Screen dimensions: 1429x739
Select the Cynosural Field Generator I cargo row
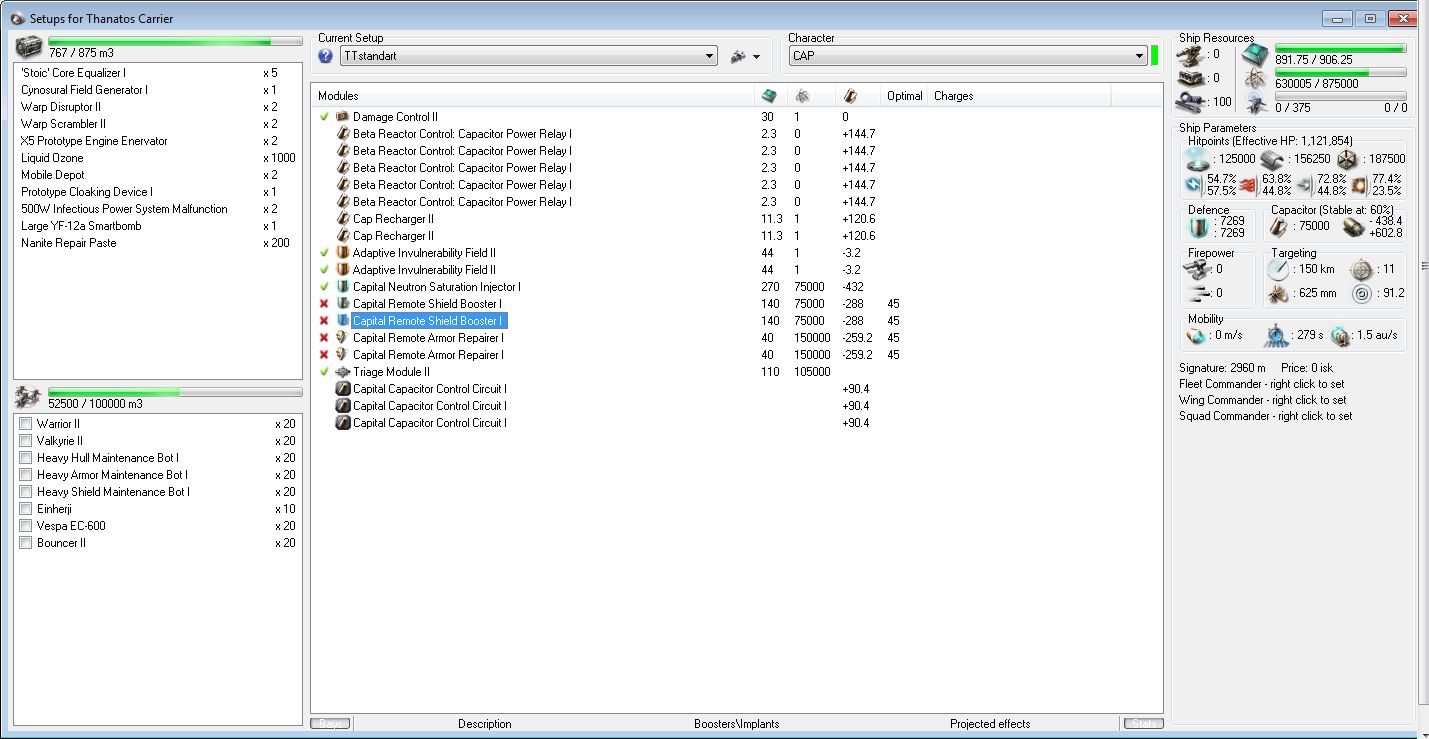[158, 90]
